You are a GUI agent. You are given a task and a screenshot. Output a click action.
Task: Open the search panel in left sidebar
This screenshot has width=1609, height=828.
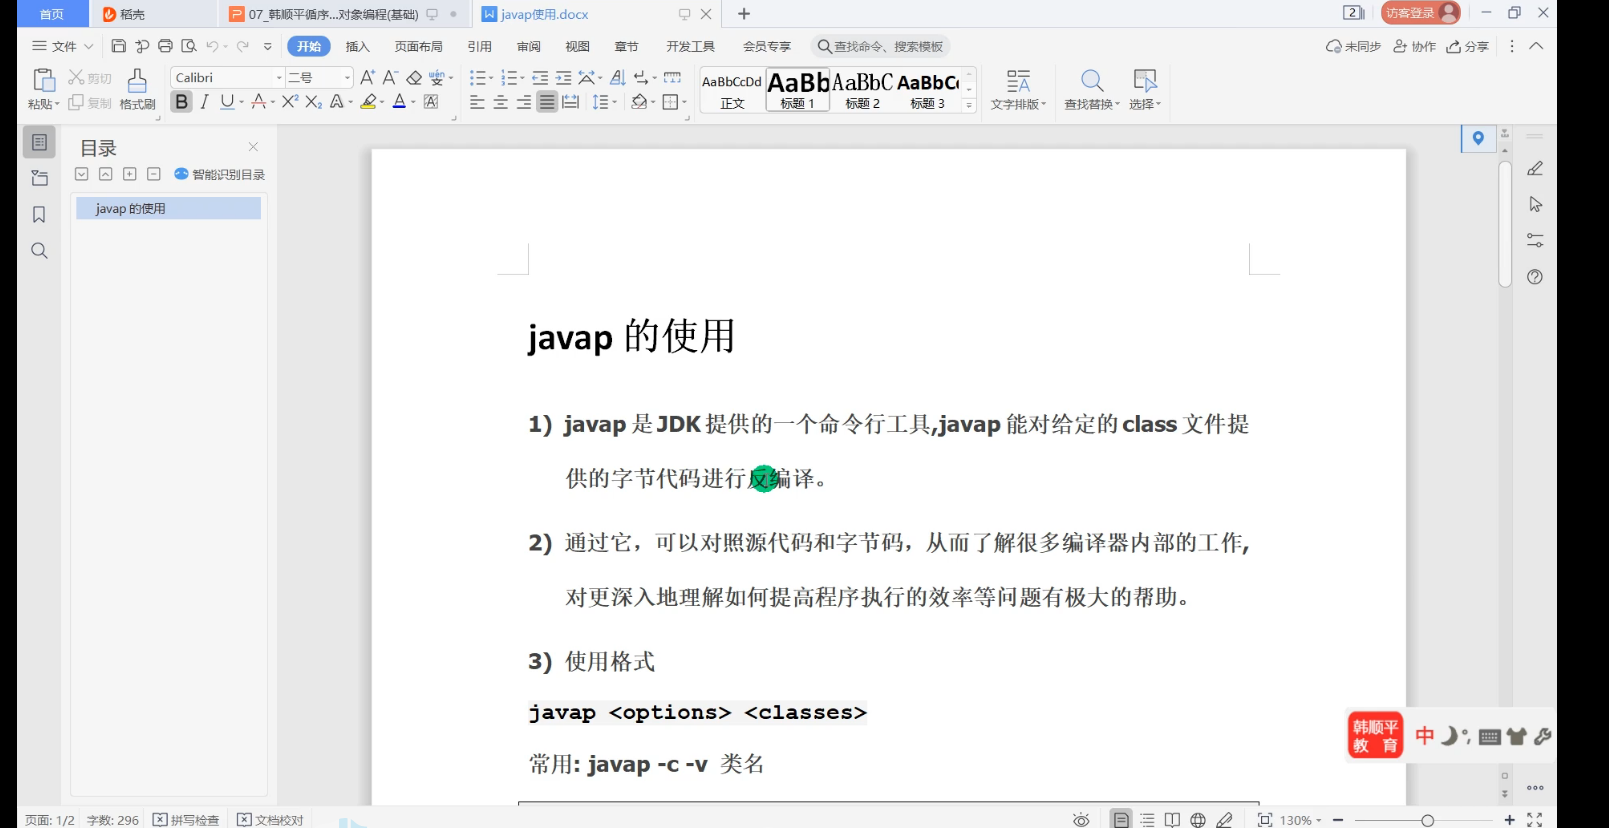[39, 250]
